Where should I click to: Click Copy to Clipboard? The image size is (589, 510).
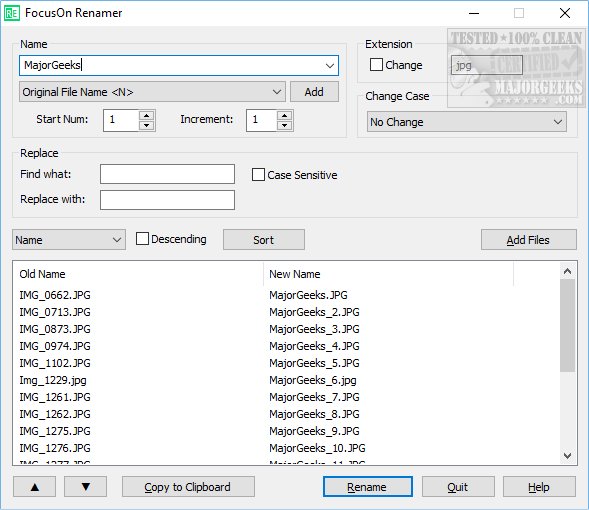(x=188, y=487)
